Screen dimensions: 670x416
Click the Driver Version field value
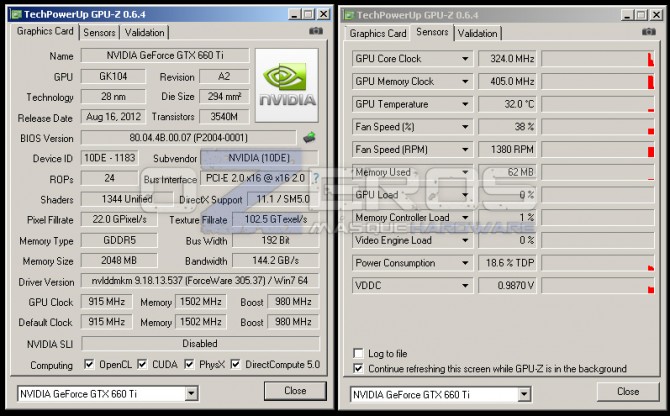click(x=200, y=281)
